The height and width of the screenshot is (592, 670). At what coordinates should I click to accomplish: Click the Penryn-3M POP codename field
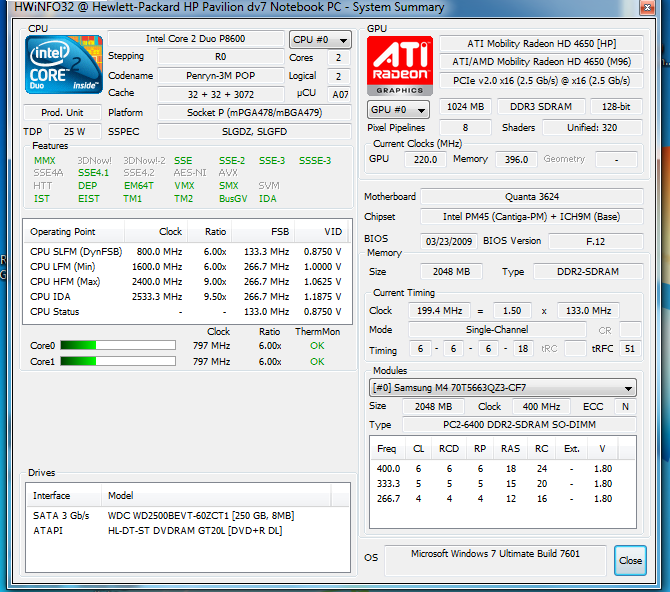pyautogui.click(x=220, y=76)
